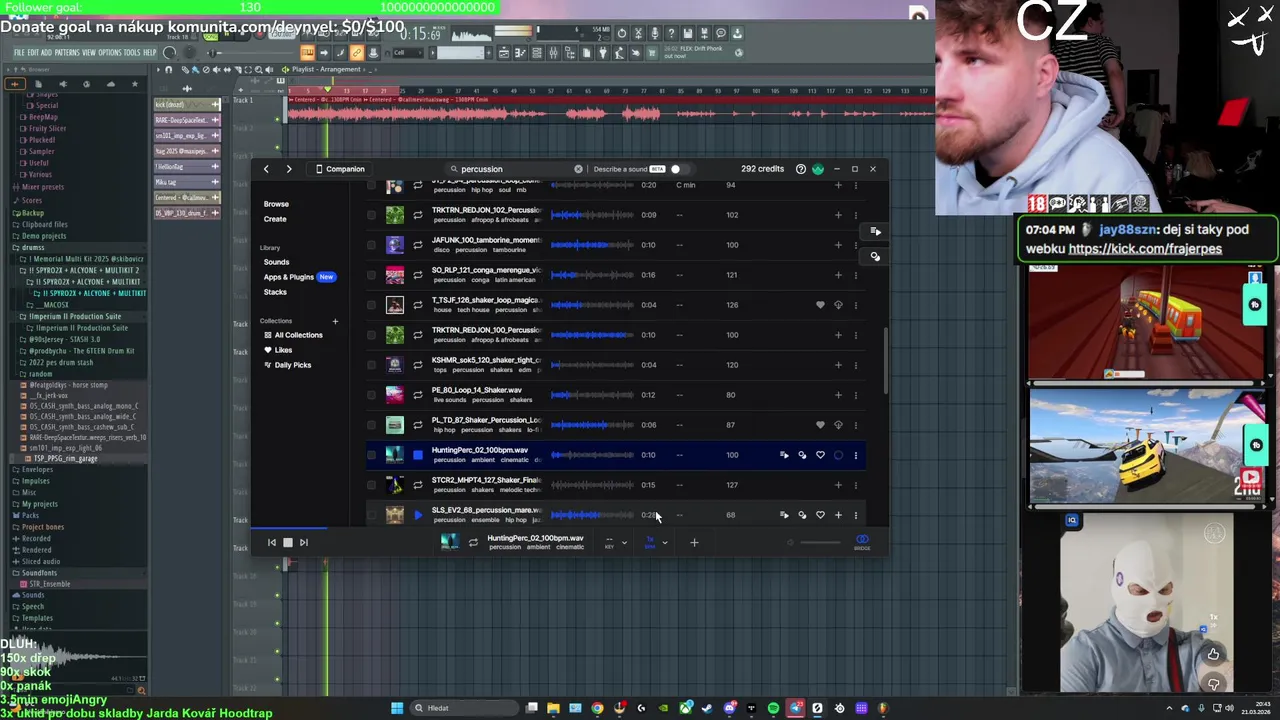Open the key dropdown in Splice player
Screen dimensions: 1280x720
(616, 542)
